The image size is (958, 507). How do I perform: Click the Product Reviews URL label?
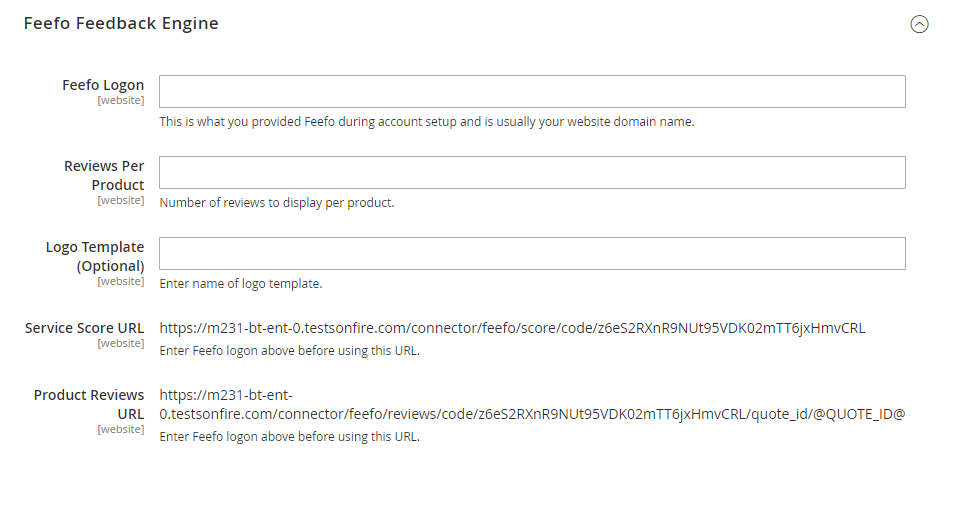(x=89, y=404)
